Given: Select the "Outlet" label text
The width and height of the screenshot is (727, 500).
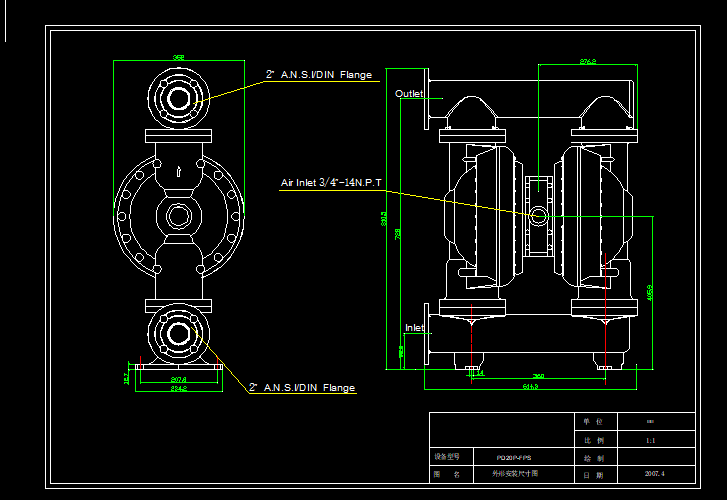Looking at the screenshot, I should pyautogui.click(x=408, y=94).
